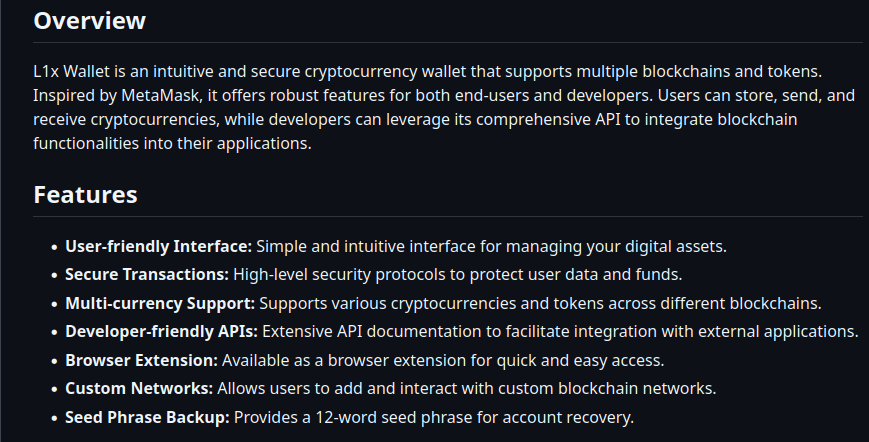Click the Features heading
The image size is (869, 442).
85,194
